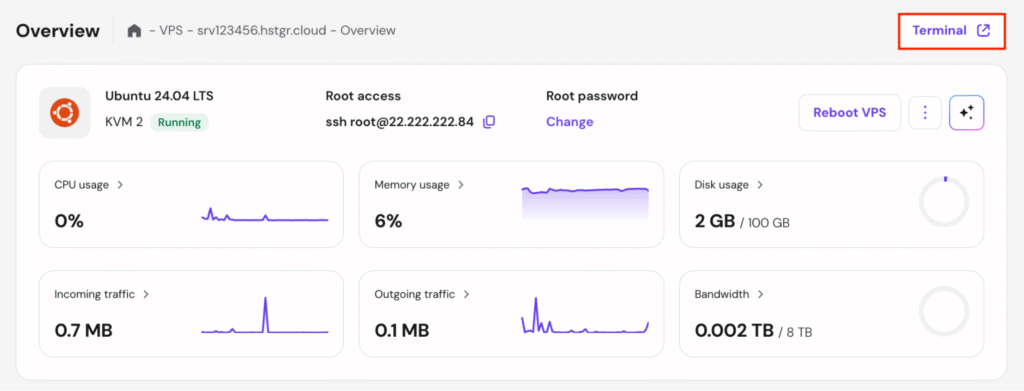
Task: Click the 0.7 MB incoming value
Action: (84, 331)
